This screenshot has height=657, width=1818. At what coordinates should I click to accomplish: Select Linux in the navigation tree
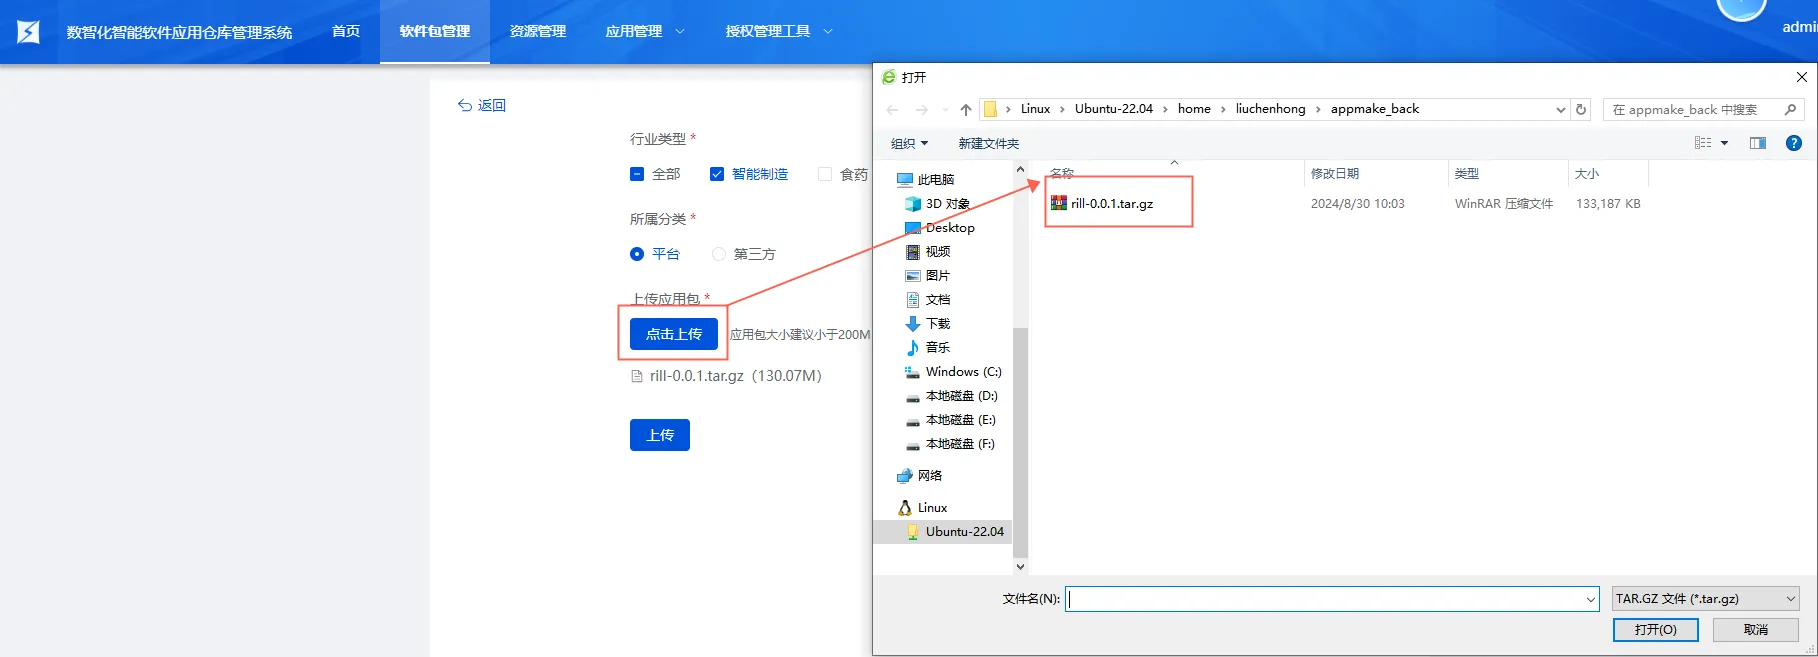[x=922, y=507]
